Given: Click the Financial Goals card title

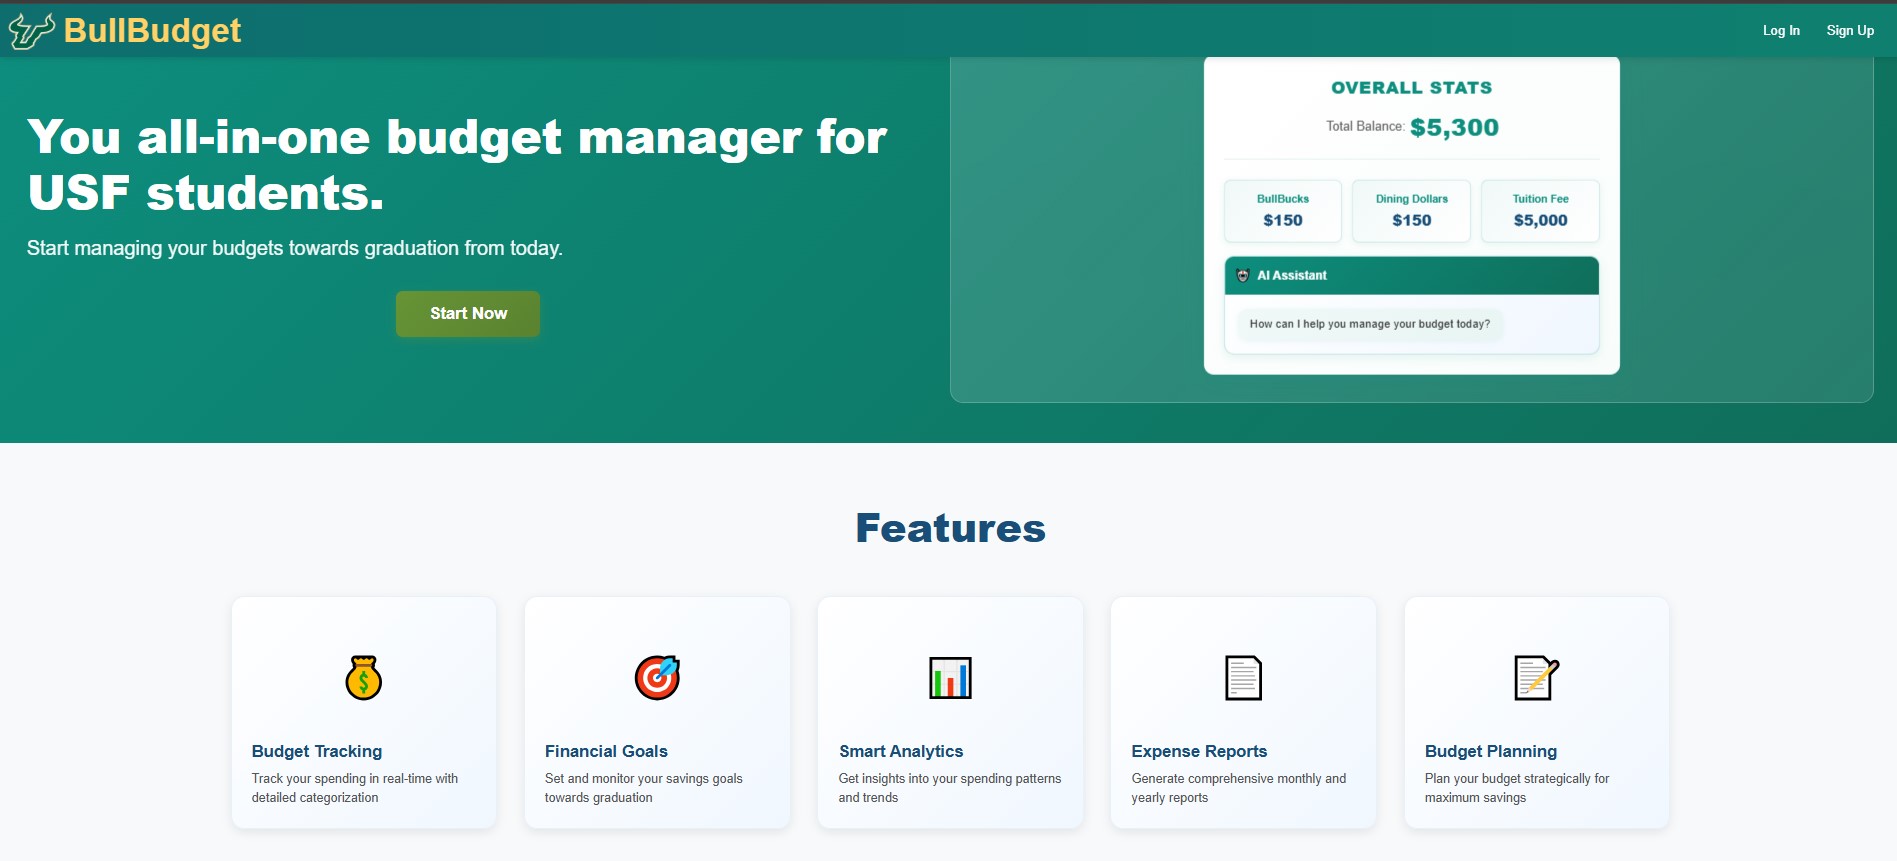Looking at the screenshot, I should [x=606, y=751].
